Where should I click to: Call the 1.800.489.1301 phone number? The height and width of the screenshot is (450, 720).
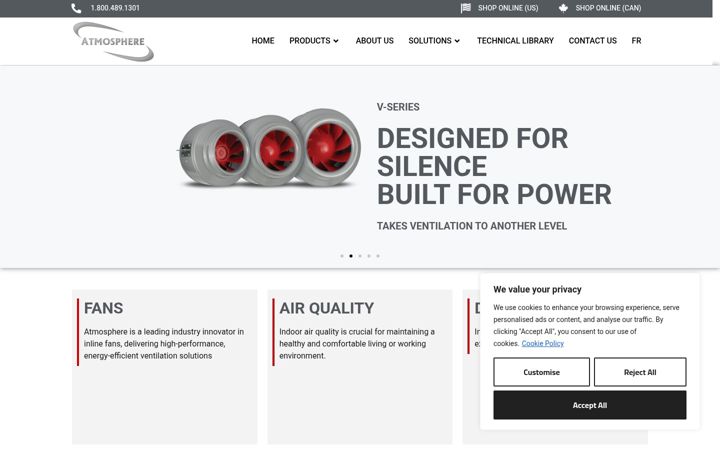point(115,8)
